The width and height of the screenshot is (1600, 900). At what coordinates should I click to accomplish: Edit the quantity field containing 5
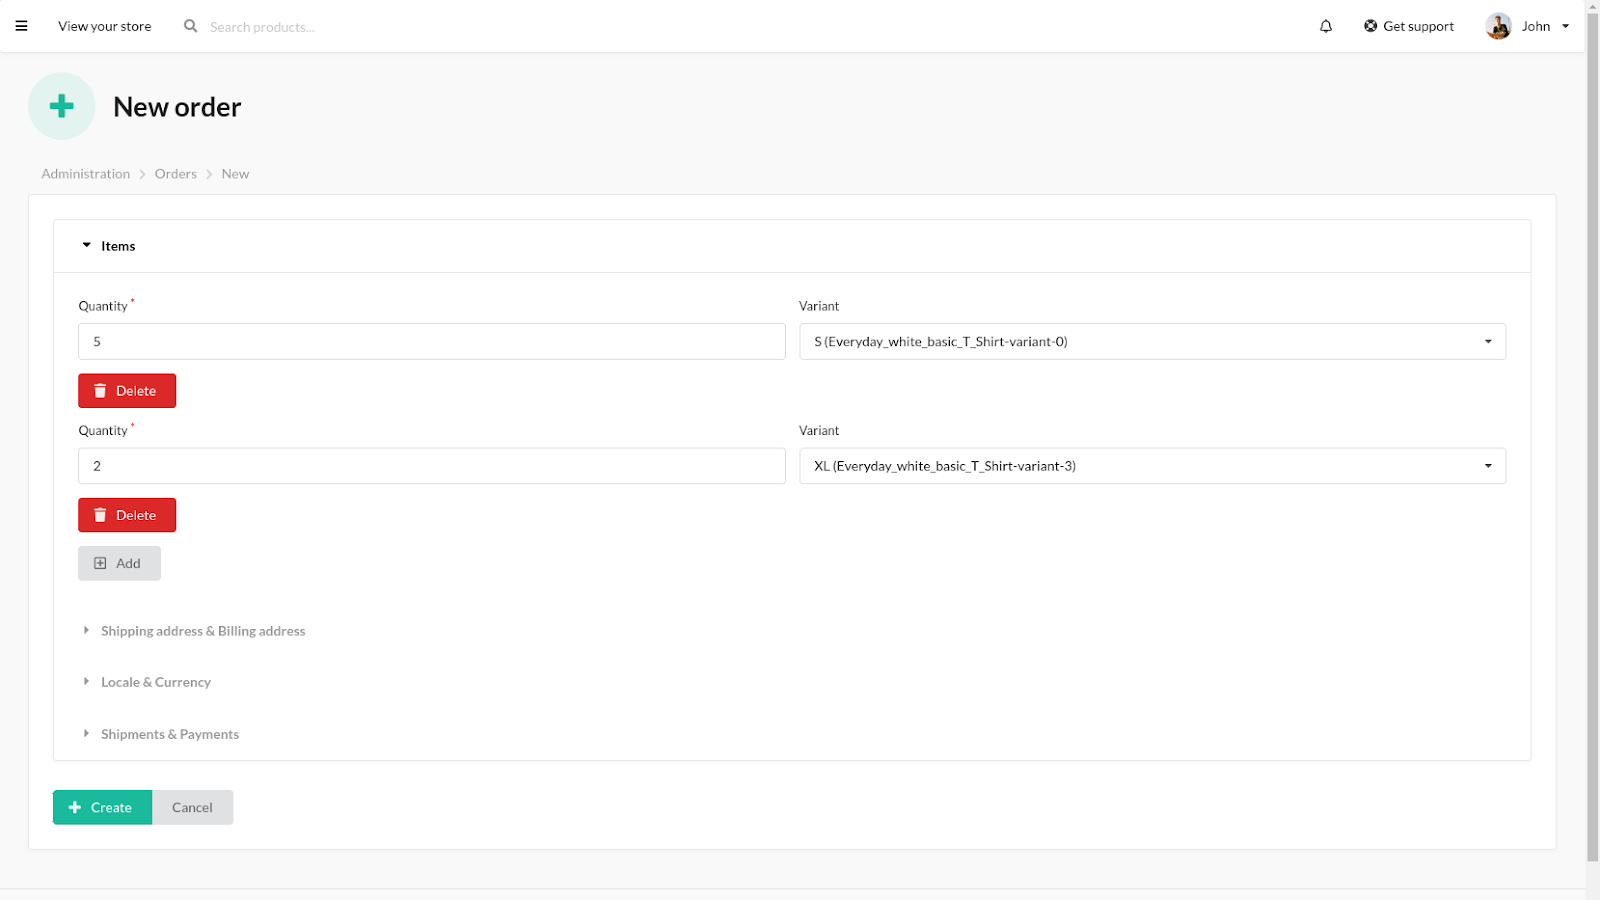point(432,341)
